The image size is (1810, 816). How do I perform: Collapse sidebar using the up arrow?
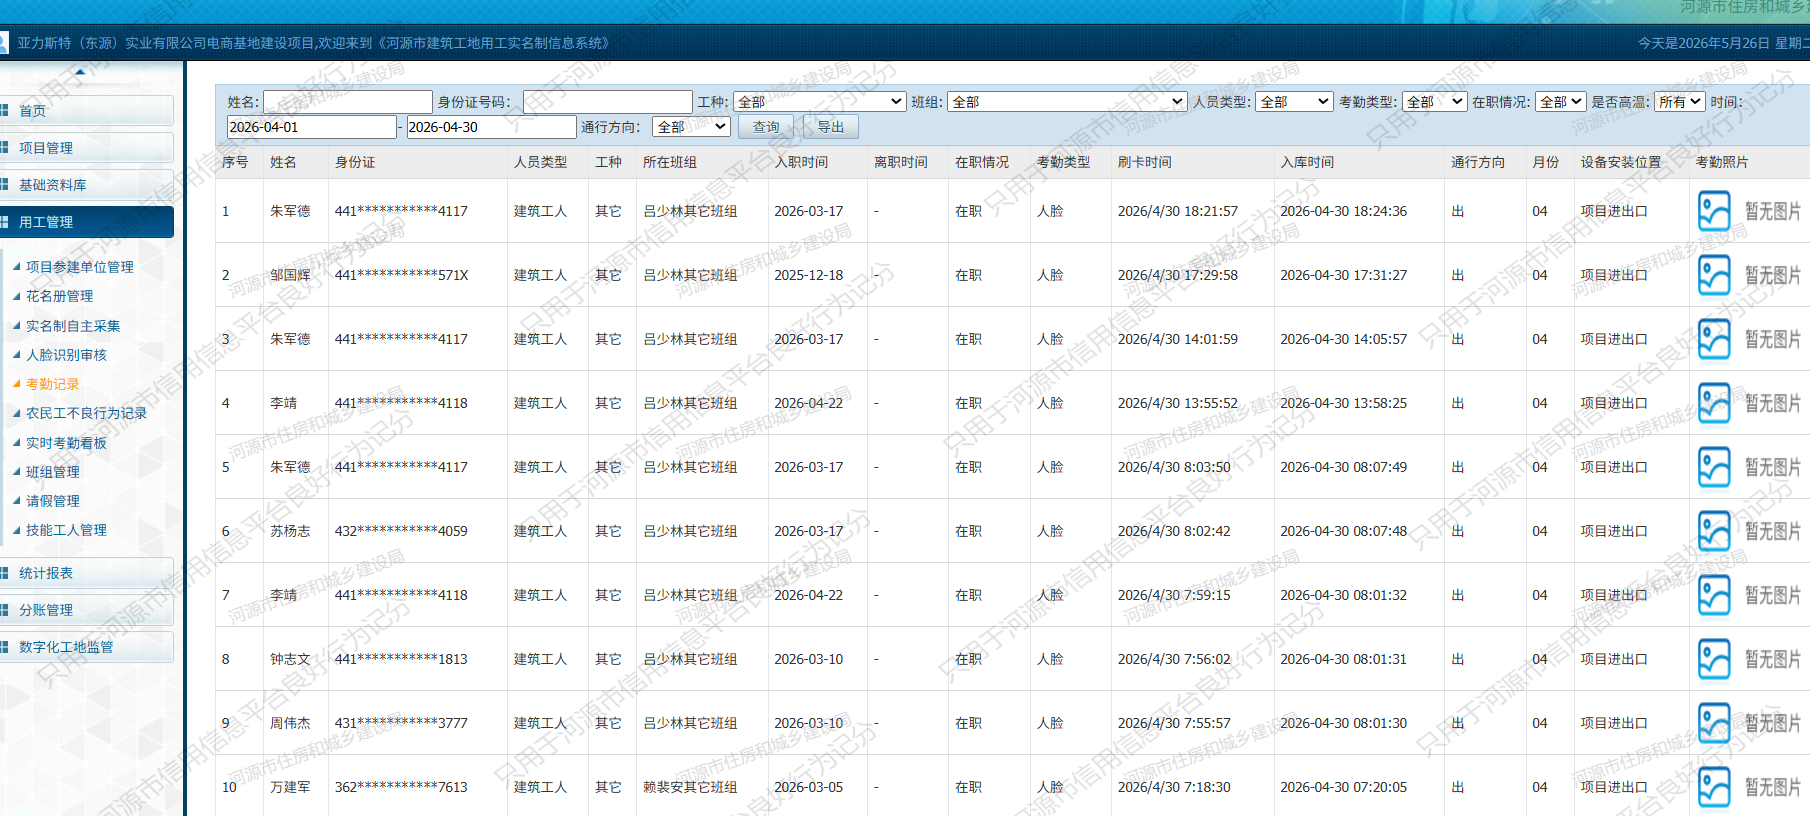tap(80, 72)
